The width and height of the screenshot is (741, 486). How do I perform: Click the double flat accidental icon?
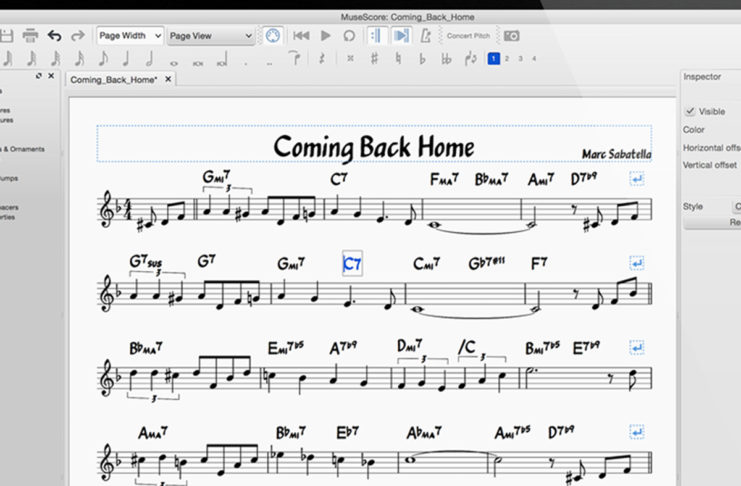[x=446, y=59]
